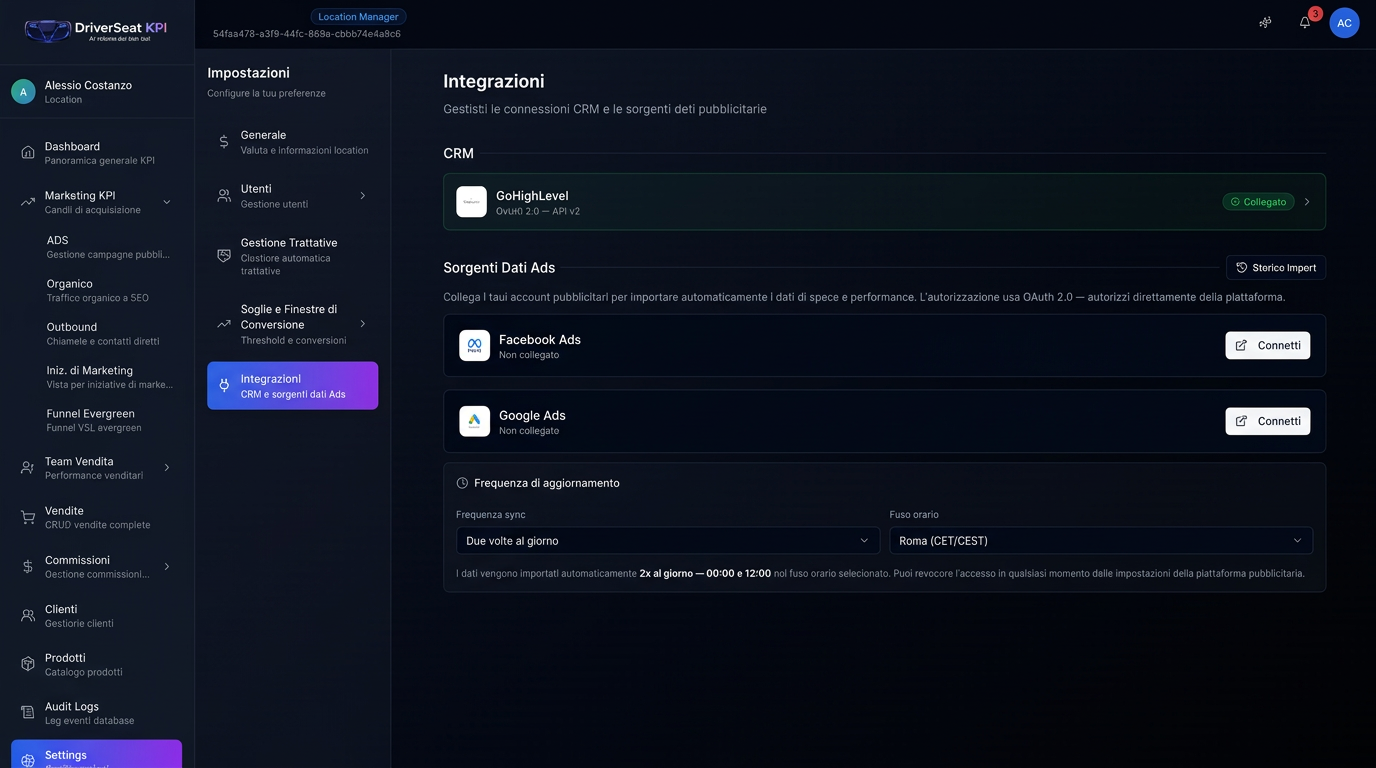1376x768 pixels.
Task: Select Gestione Trattative in settings menu
Action: (x=292, y=256)
